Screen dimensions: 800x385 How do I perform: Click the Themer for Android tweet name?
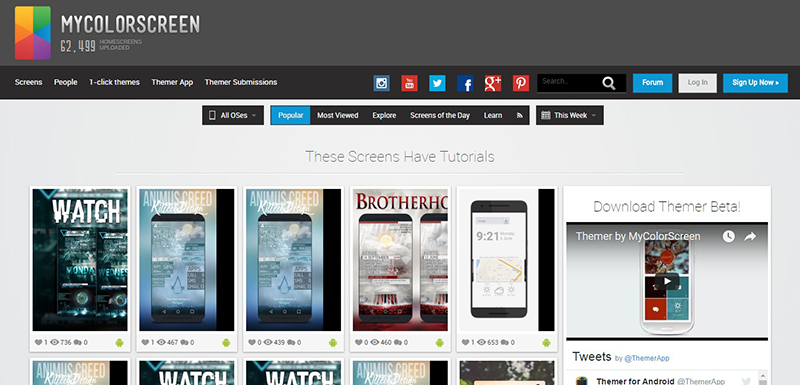tap(635, 381)
